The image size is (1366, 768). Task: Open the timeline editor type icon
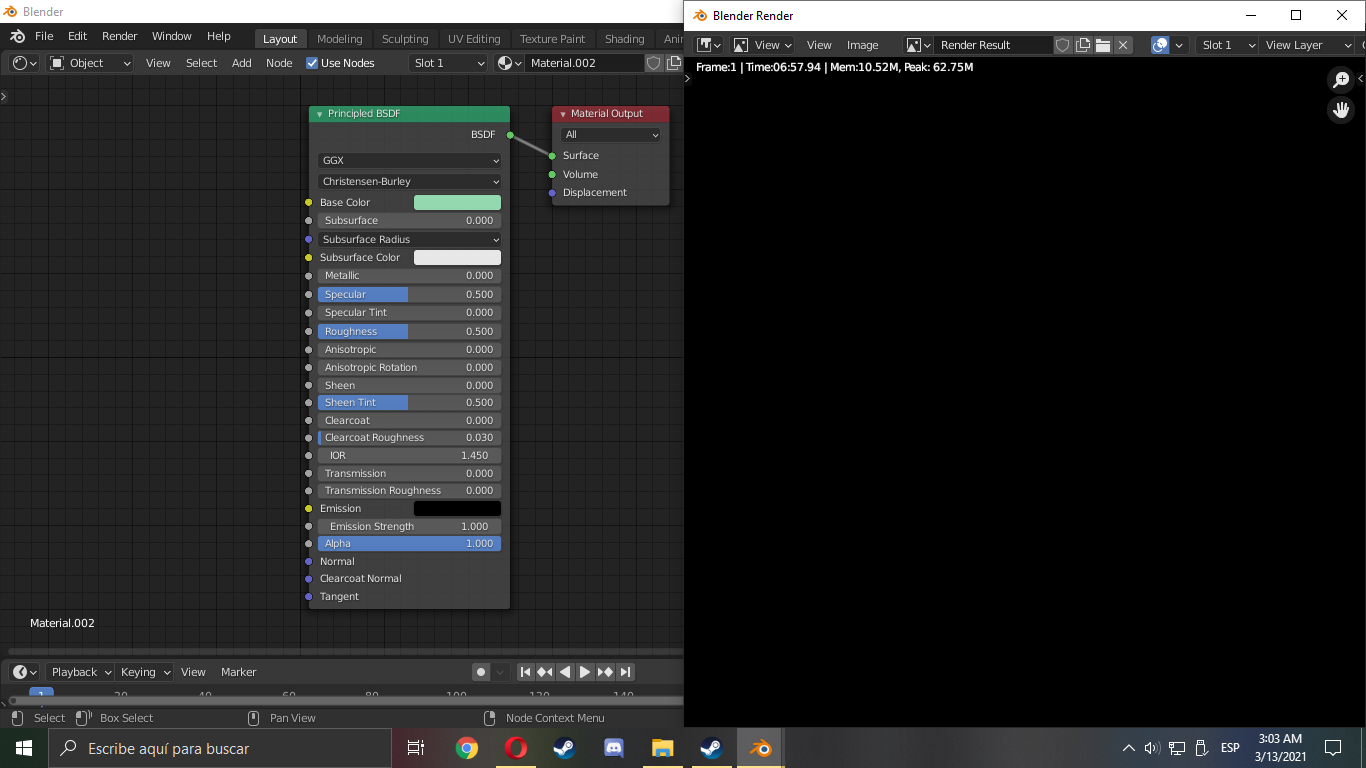[x=25, y=672]
